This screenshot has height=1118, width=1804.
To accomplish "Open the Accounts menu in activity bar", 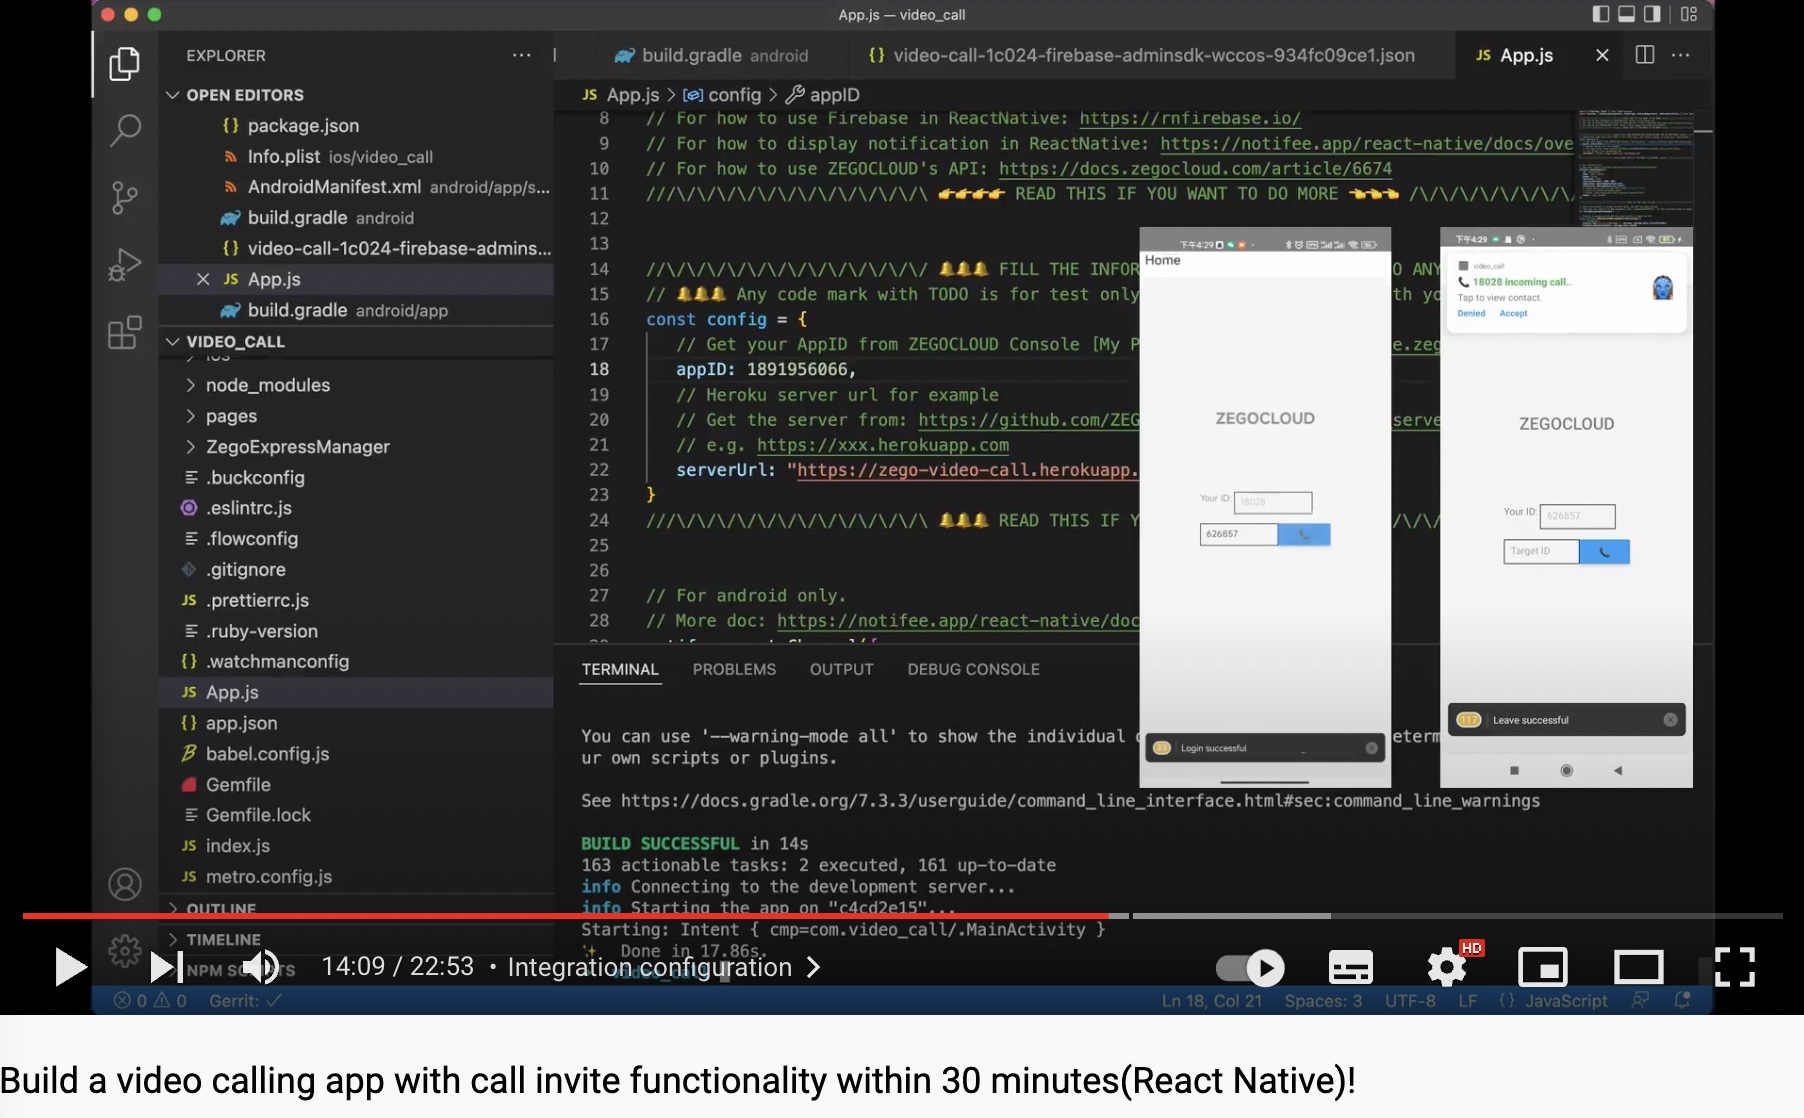I will click(x=124, y=884).
